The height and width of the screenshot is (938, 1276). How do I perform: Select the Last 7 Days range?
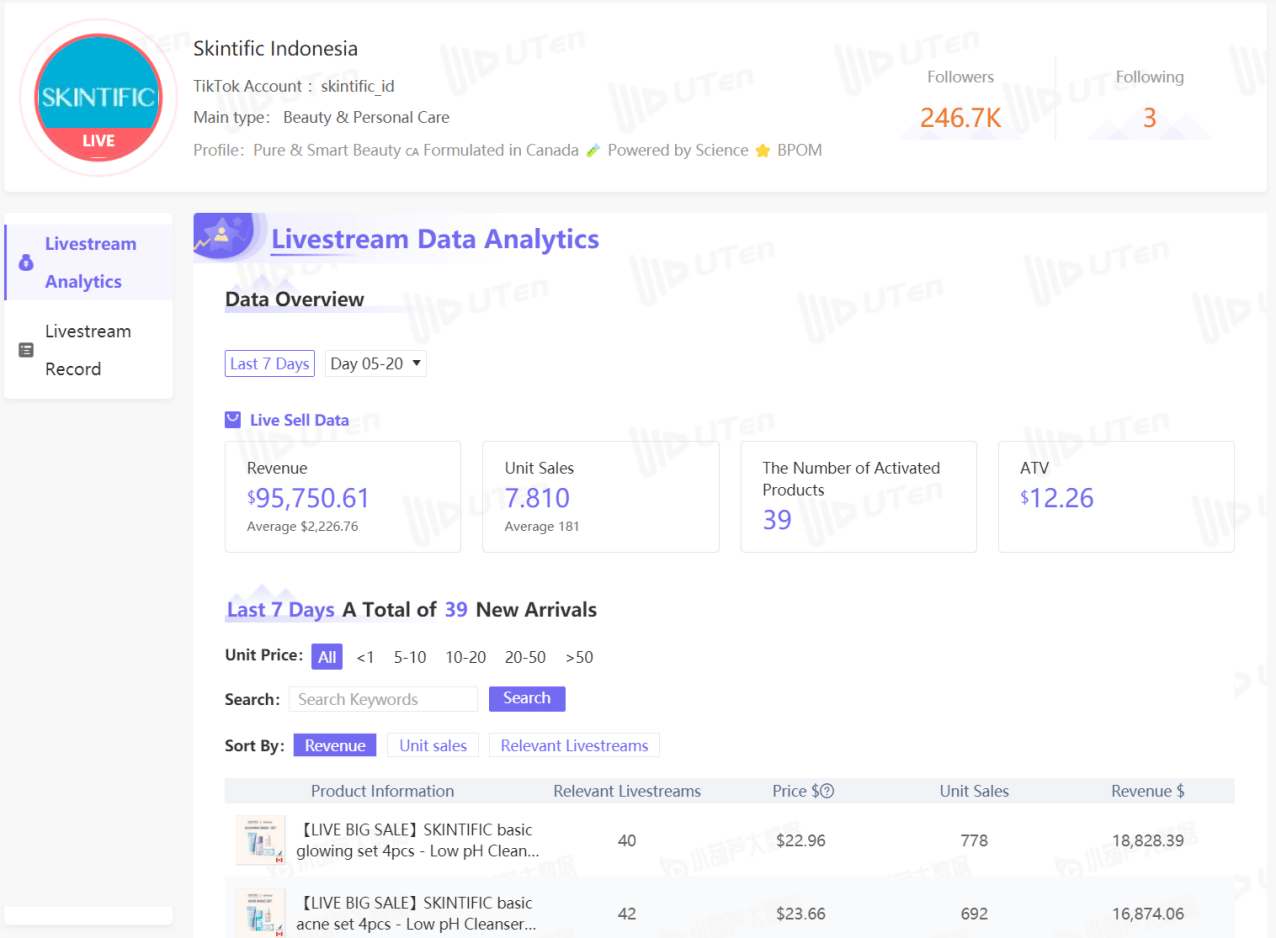click(270, 364)
